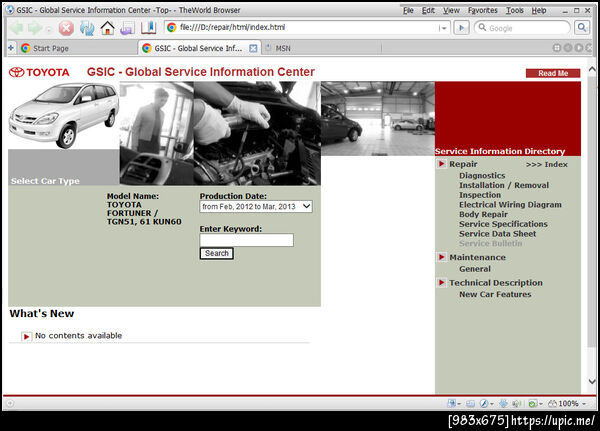This screenshot has height=431, width=600.
Task: Click the purple undo-closed-page icon
Action: tap(127, 29)
